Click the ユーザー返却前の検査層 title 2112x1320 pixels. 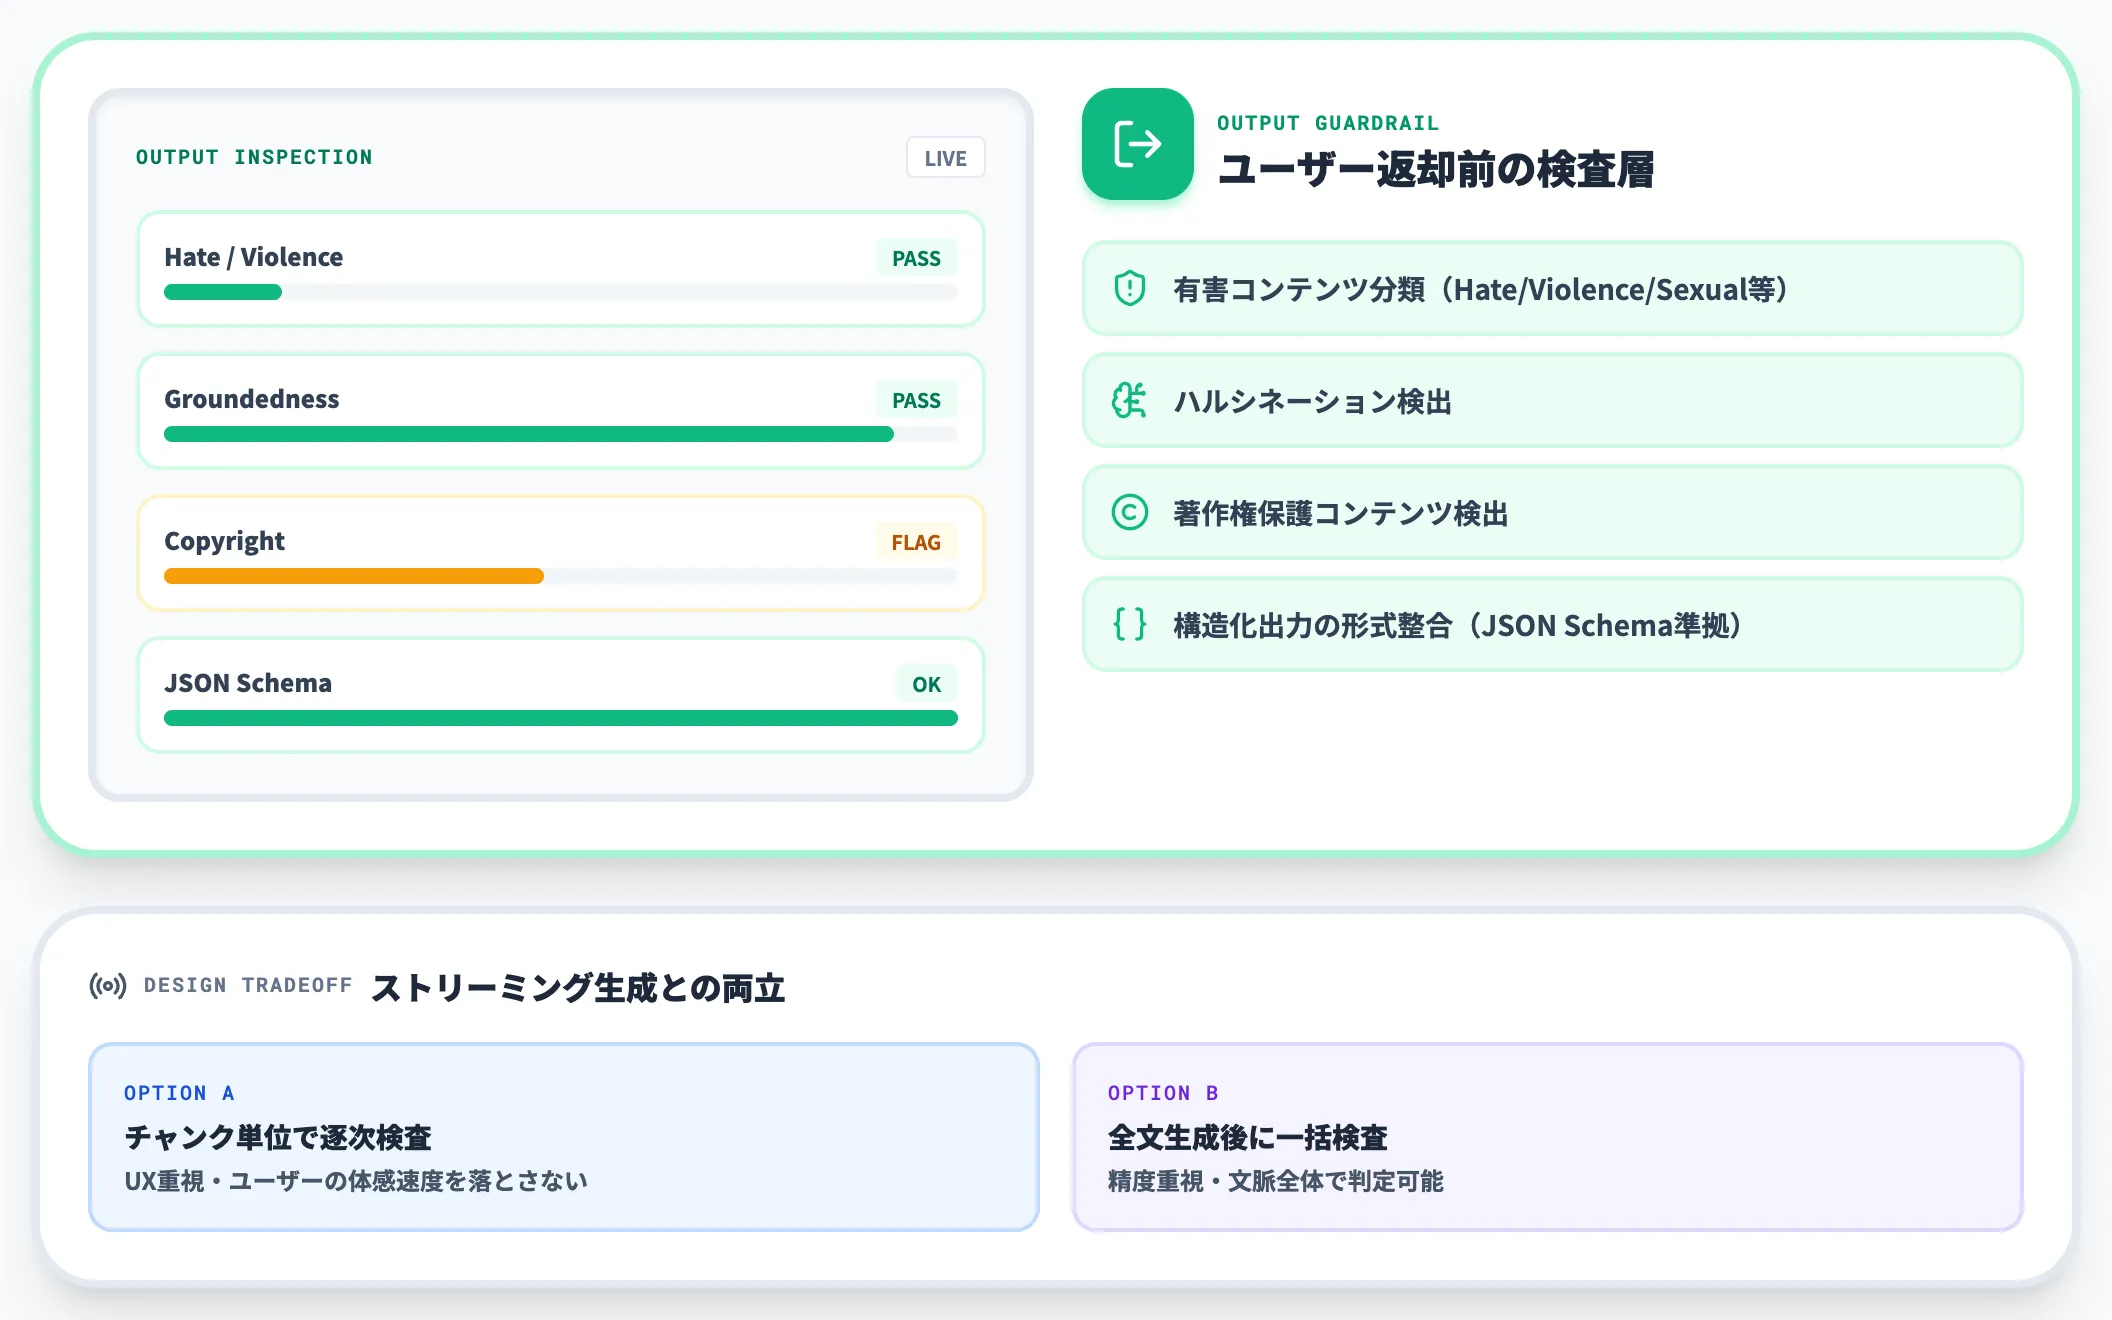1436,169
